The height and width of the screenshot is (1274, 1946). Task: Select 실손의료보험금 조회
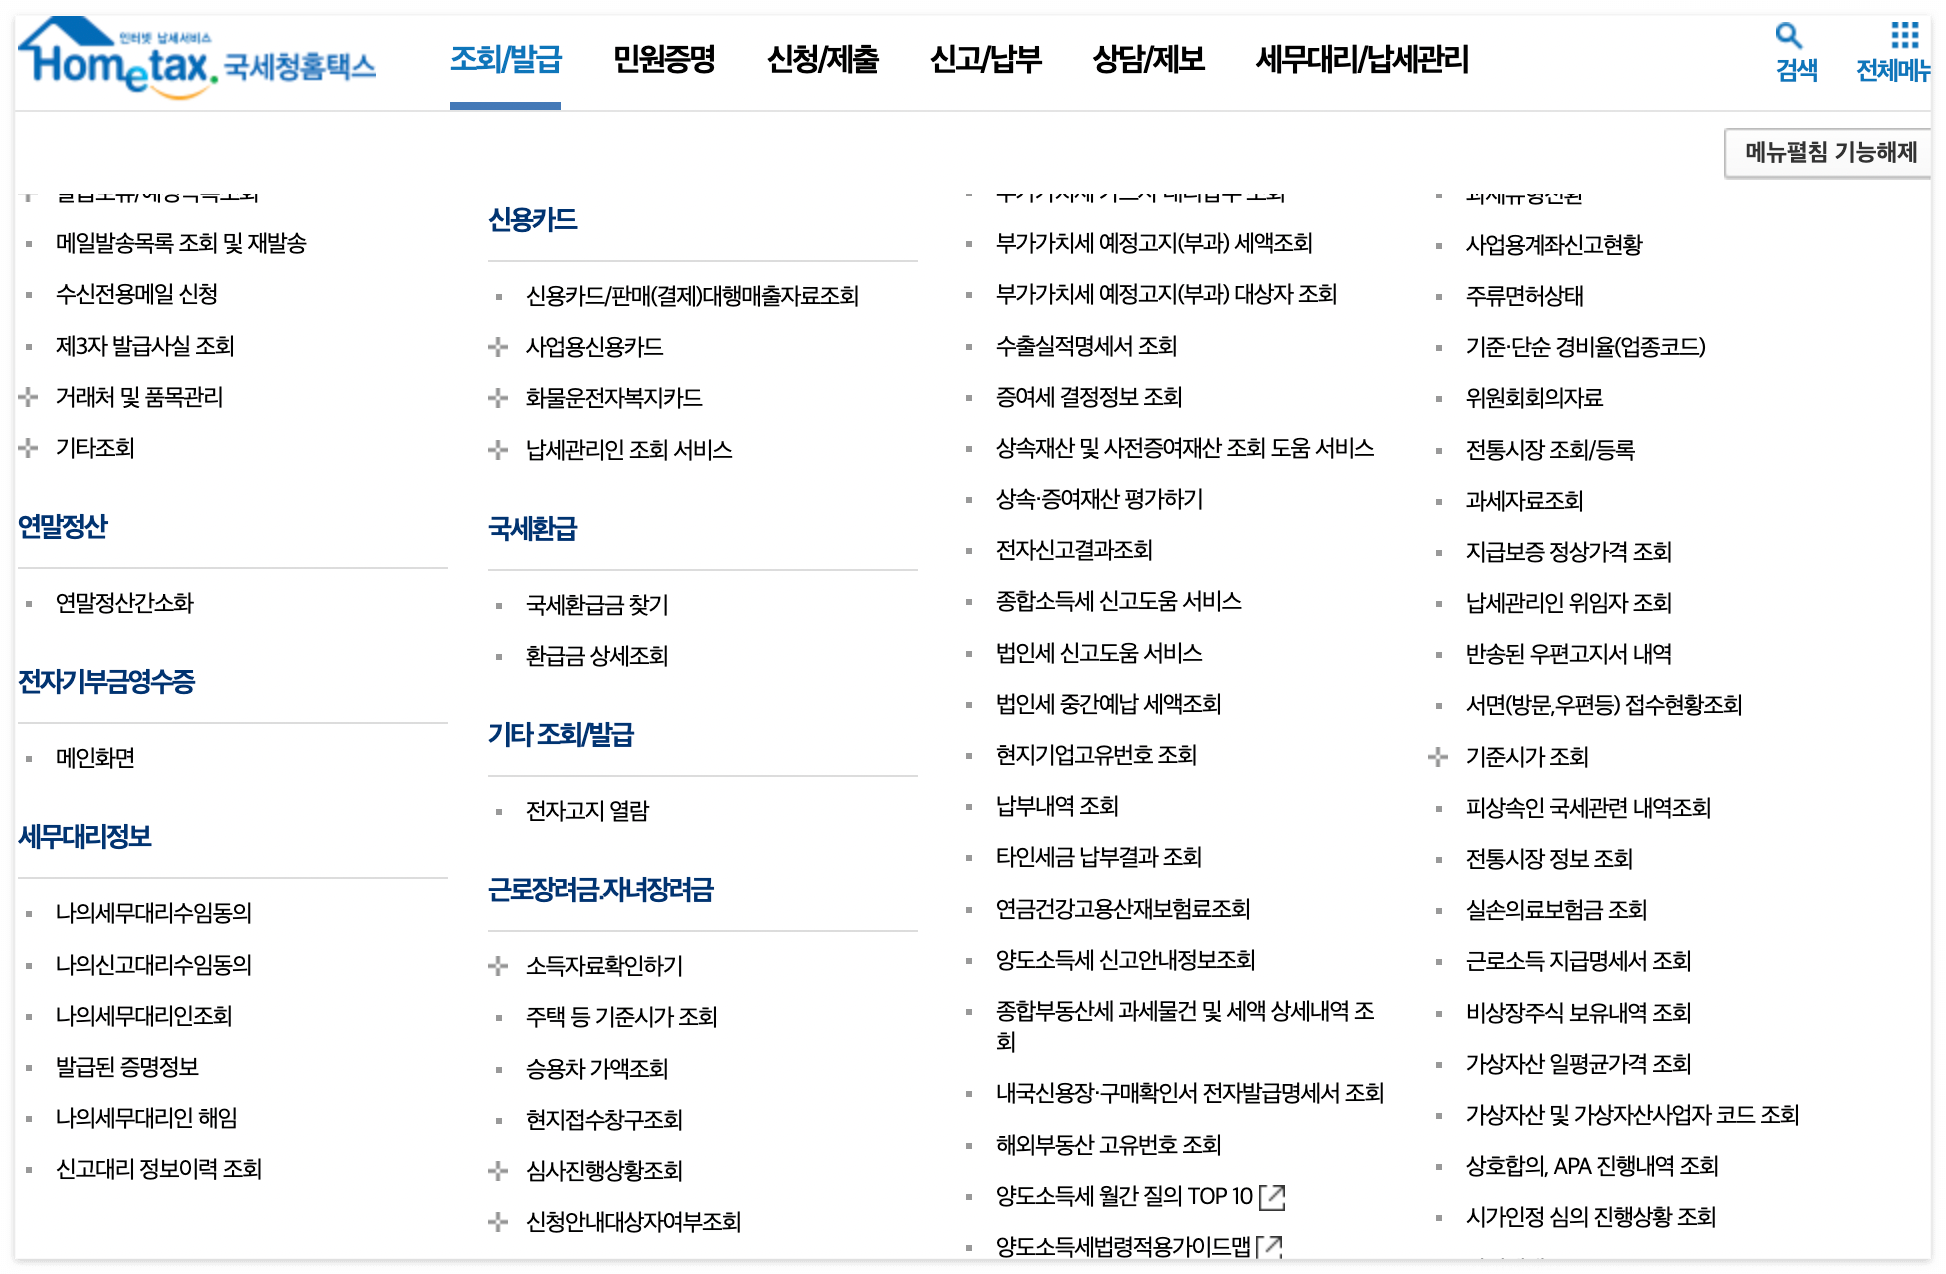click(x=1556, y=910)
